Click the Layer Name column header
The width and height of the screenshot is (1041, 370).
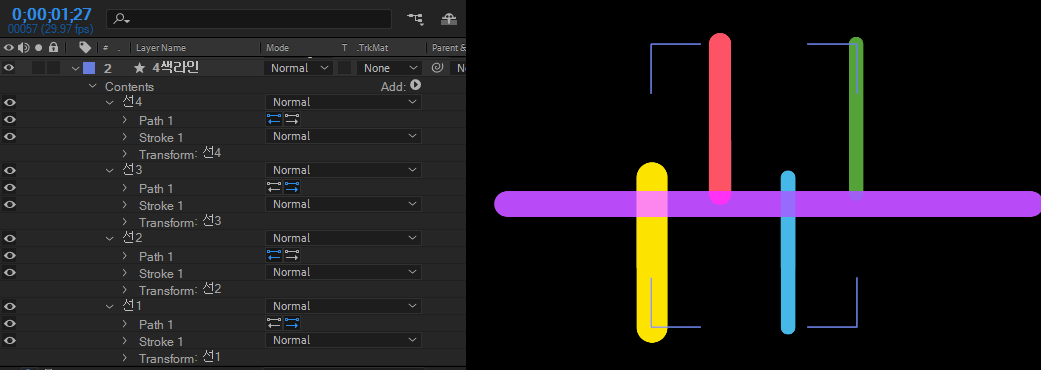coord(161,48)
